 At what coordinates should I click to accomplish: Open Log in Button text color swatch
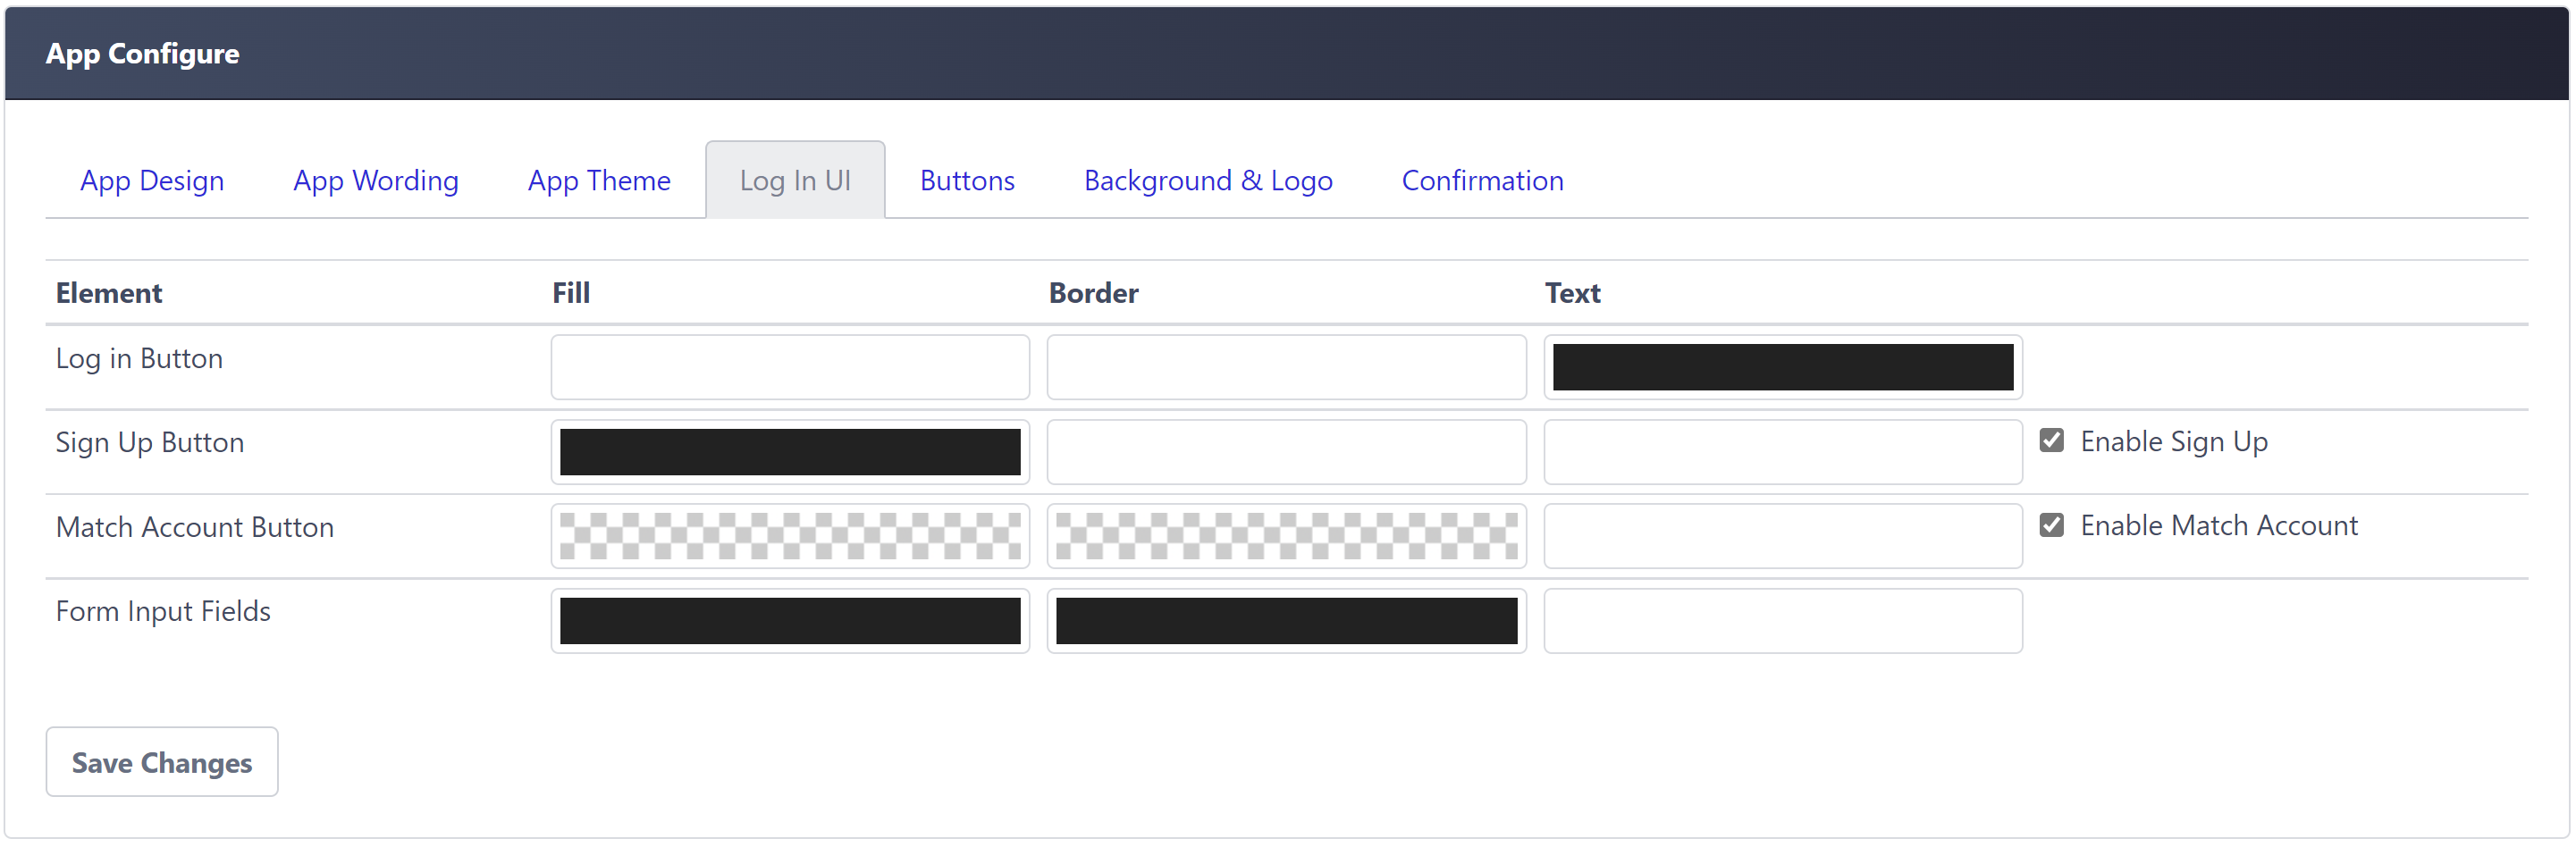pos(1783,368)
